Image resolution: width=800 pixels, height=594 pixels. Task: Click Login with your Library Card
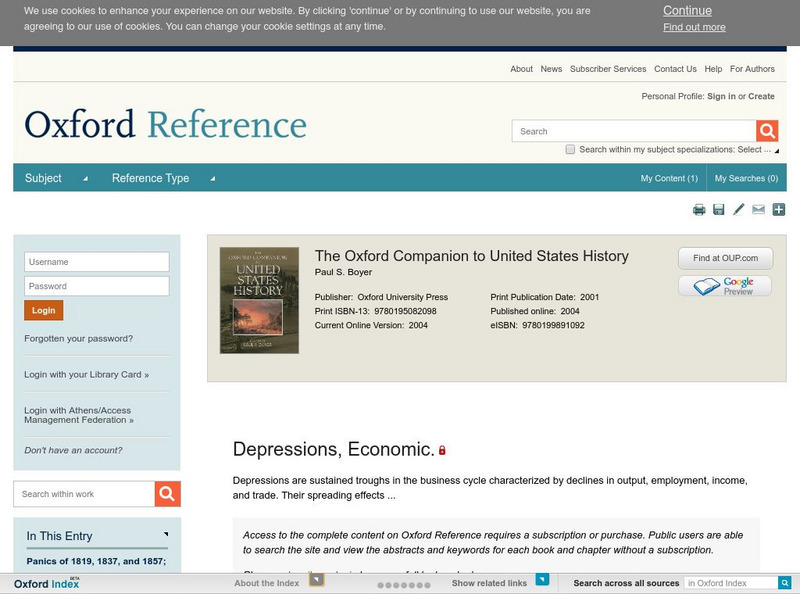coord(86,375)
